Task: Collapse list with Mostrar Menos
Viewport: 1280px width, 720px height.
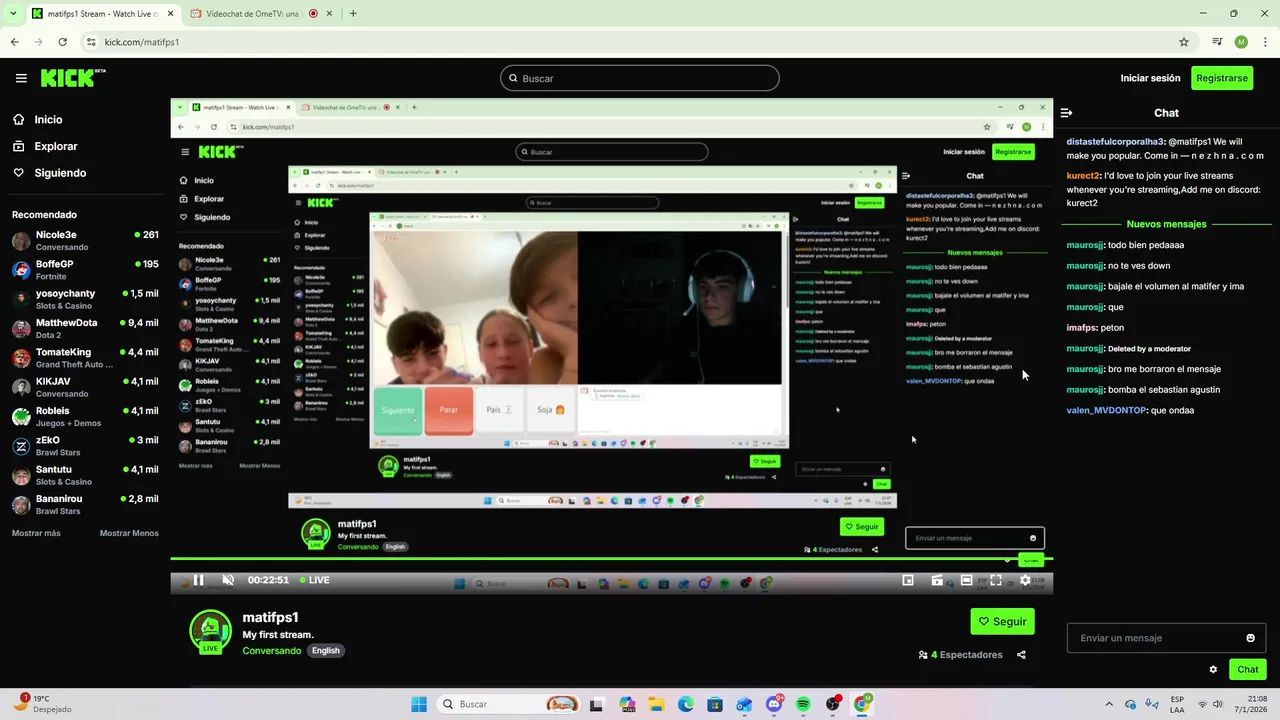Action: (x=129, y=533)
